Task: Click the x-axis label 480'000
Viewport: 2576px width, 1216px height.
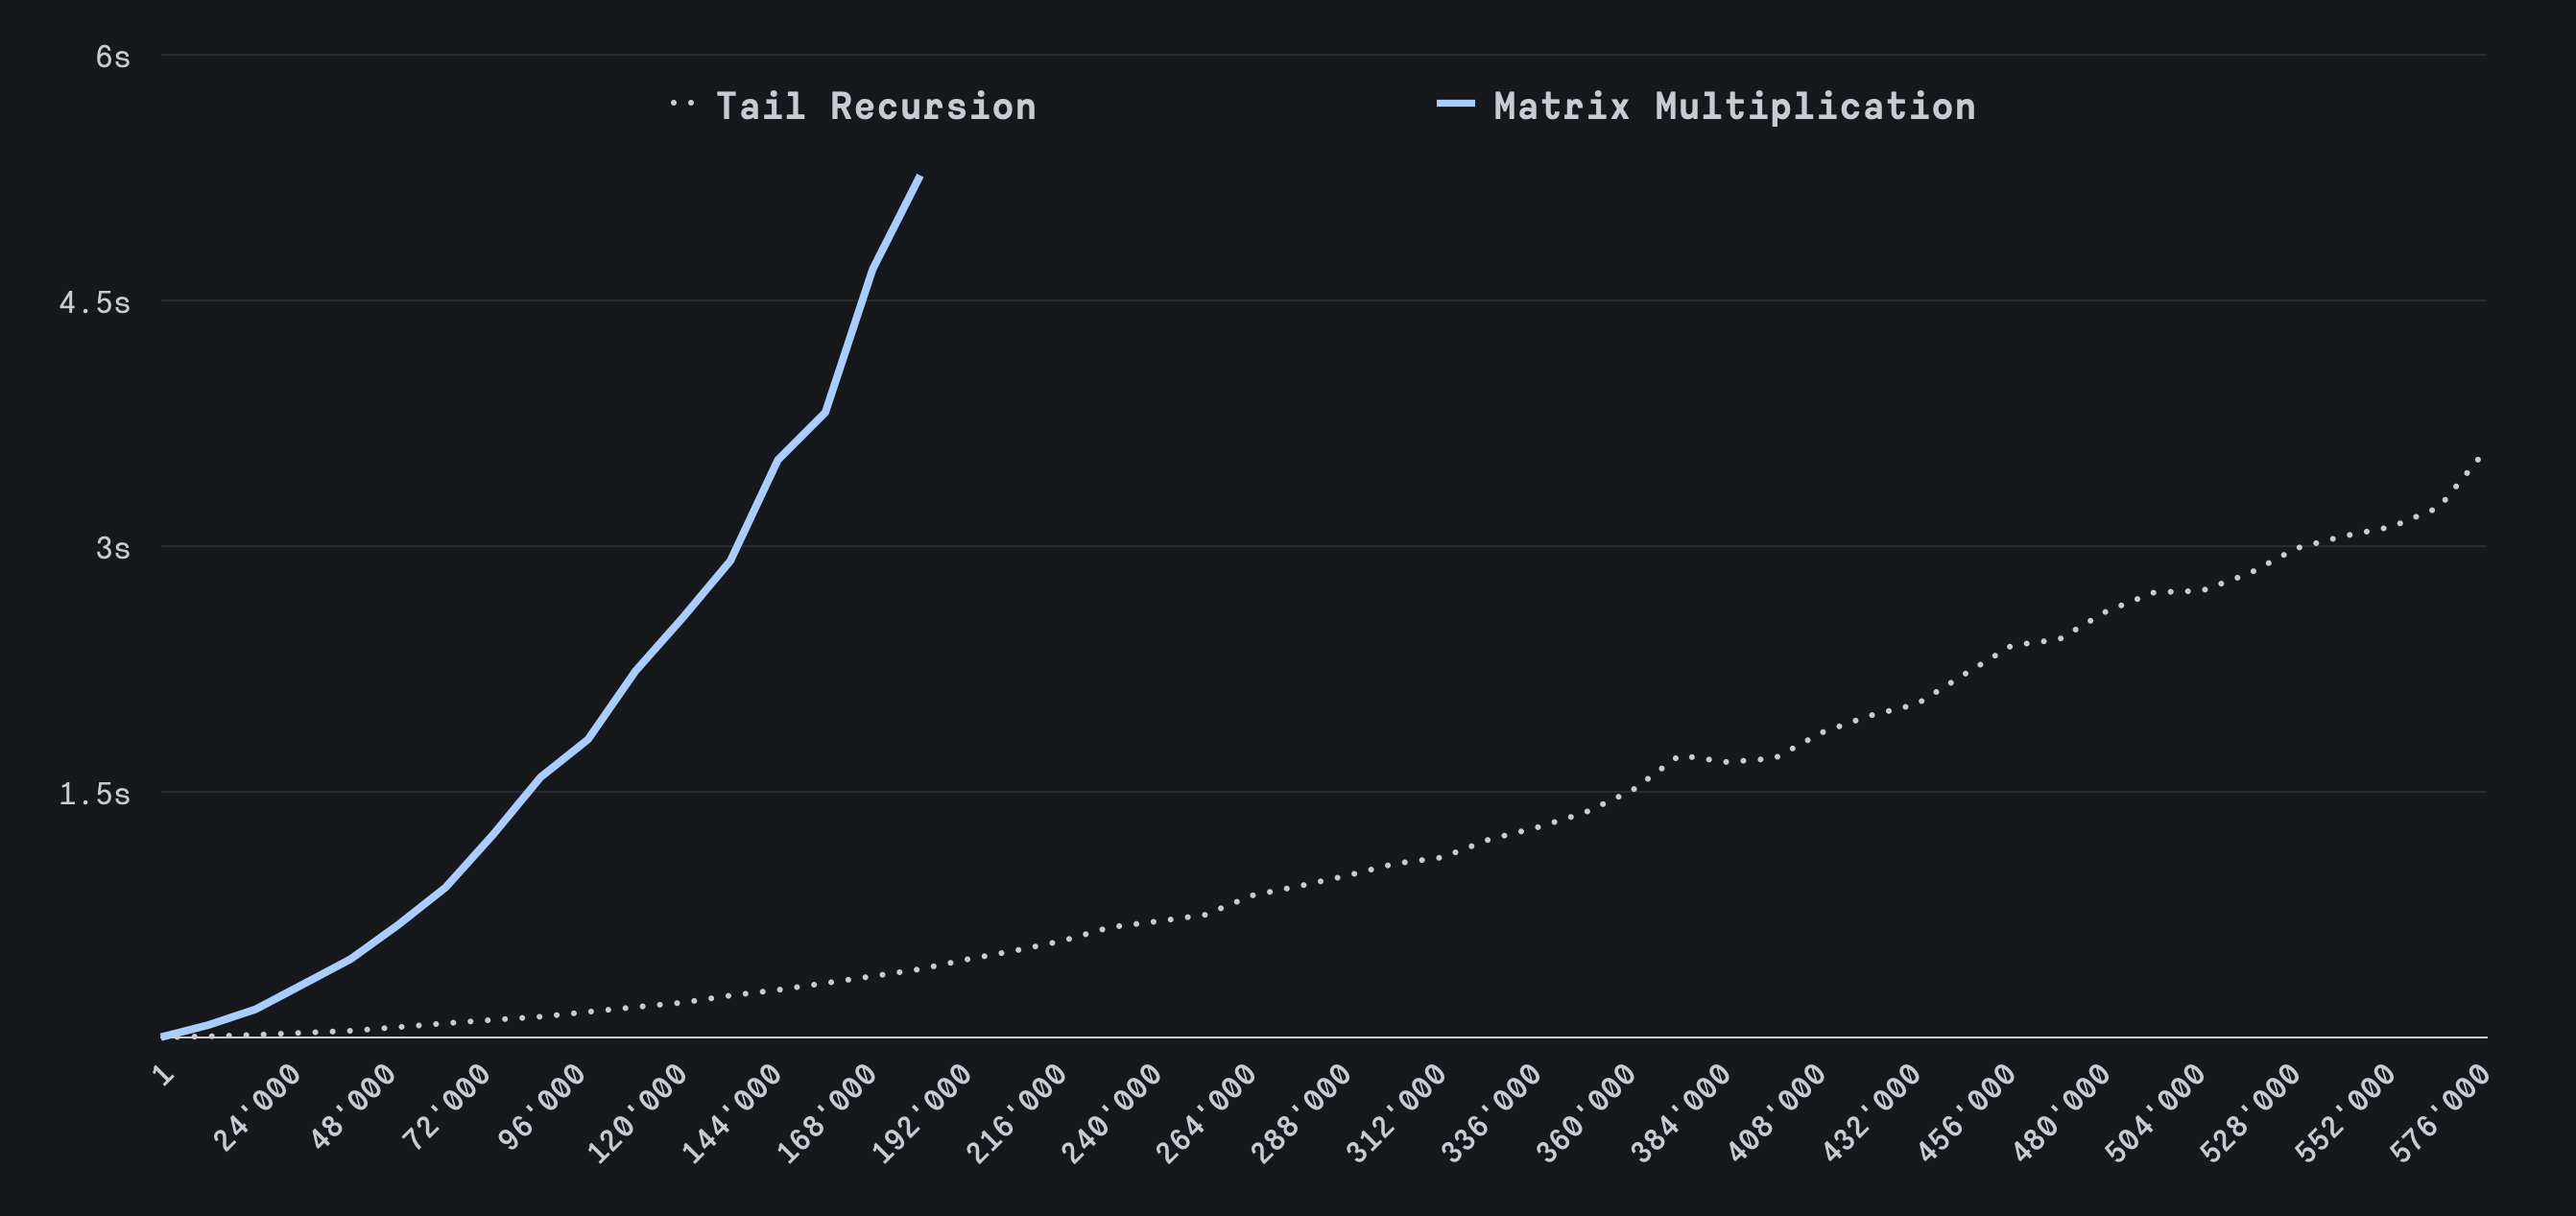Action: pos(2062,1115)
